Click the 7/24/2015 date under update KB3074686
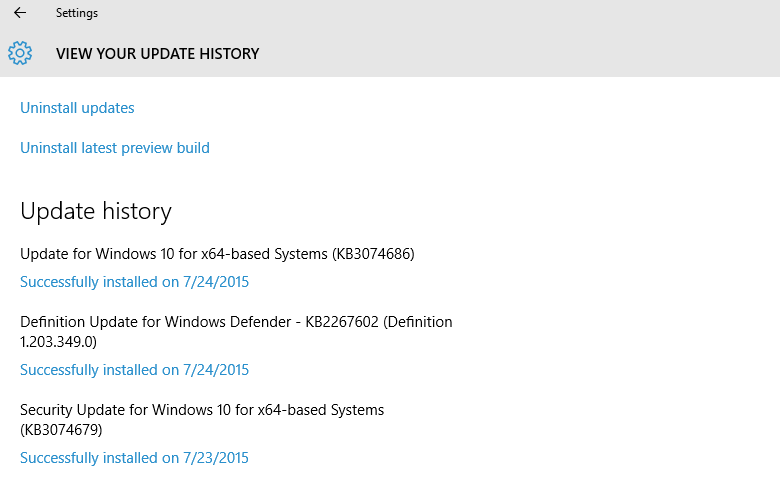The image size is (780, 479). (x=215, y=282)
